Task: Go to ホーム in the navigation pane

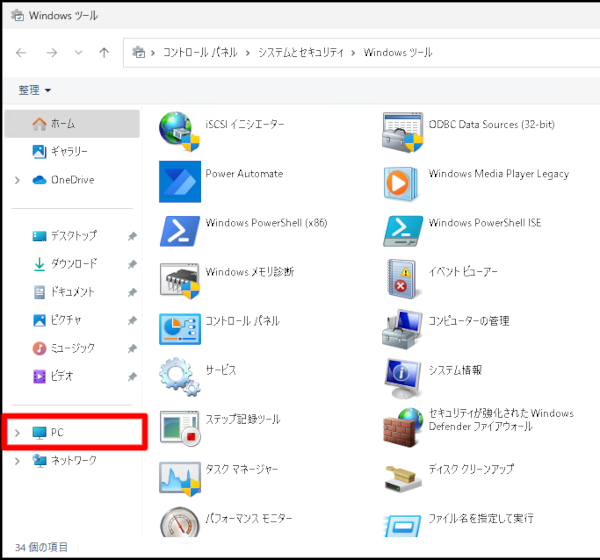Action: coord(72,124)
